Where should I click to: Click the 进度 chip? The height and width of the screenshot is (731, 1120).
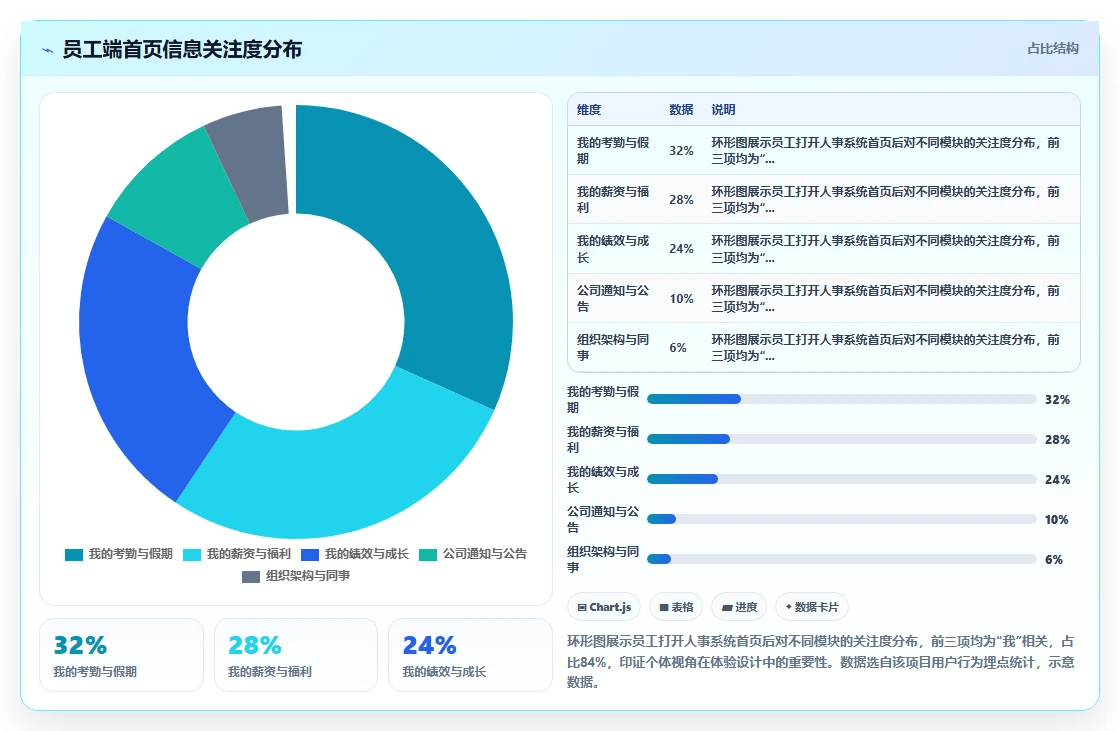(x=739, y=607)
